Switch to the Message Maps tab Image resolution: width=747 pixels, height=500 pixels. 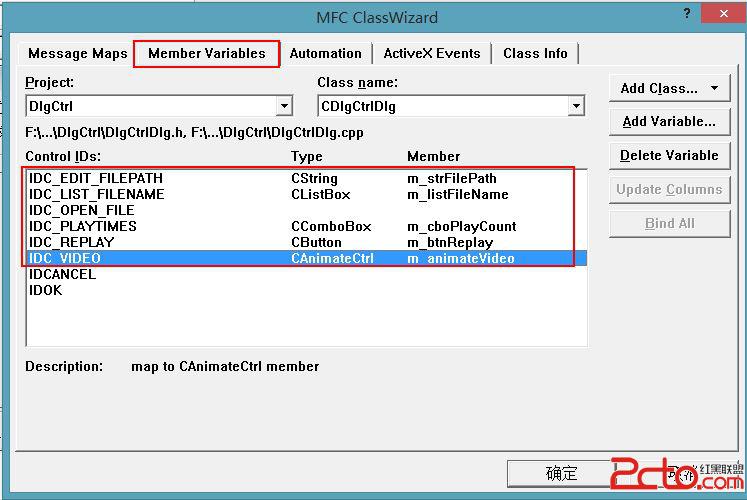[x=78, y=53]
